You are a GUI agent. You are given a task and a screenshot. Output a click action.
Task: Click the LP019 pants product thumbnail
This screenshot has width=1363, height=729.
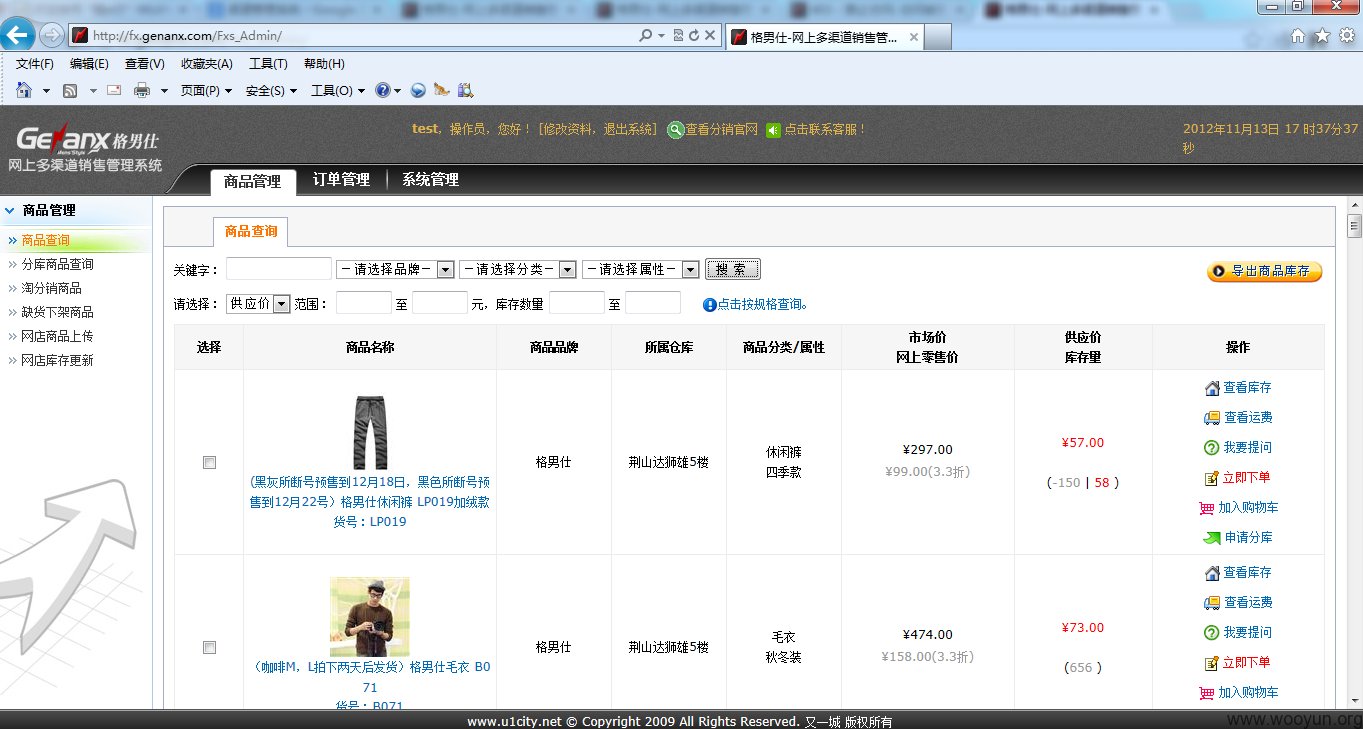(369, 433)
